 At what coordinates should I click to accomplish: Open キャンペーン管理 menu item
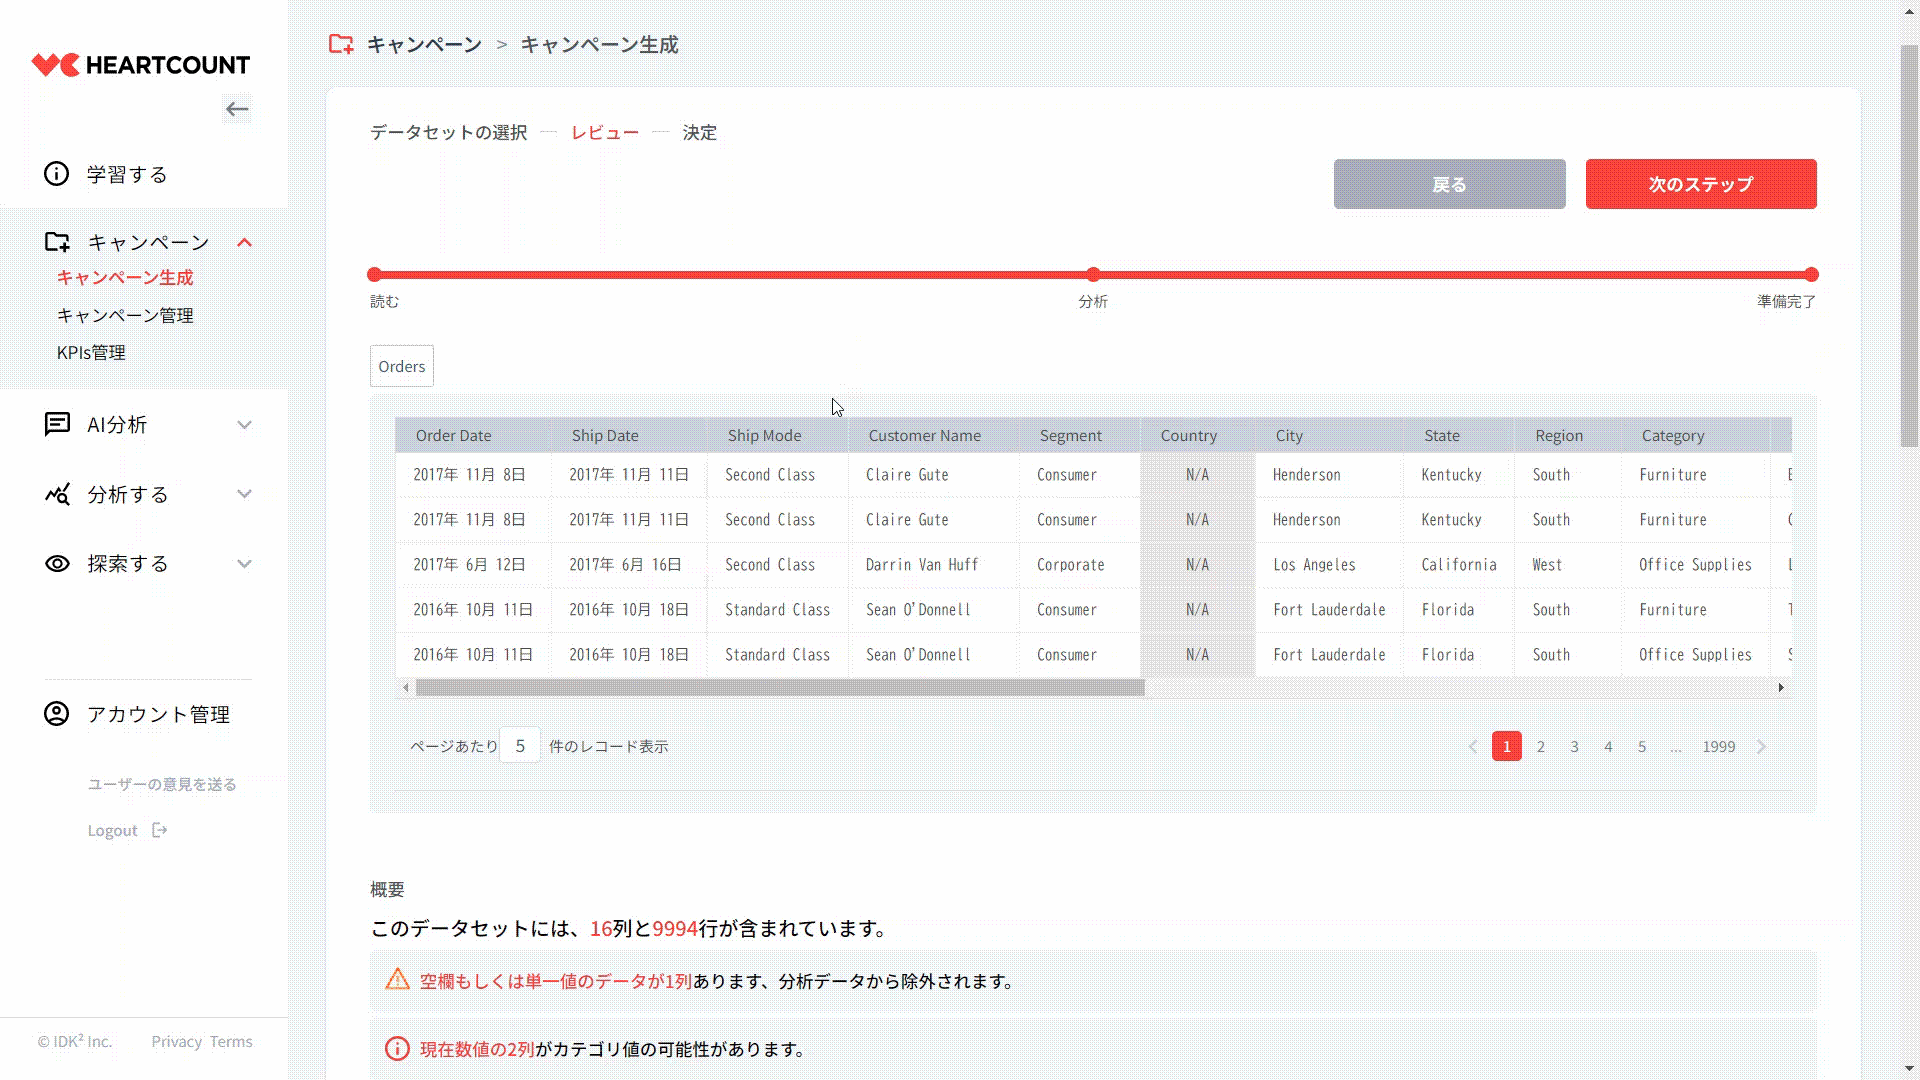coord(125,315)
